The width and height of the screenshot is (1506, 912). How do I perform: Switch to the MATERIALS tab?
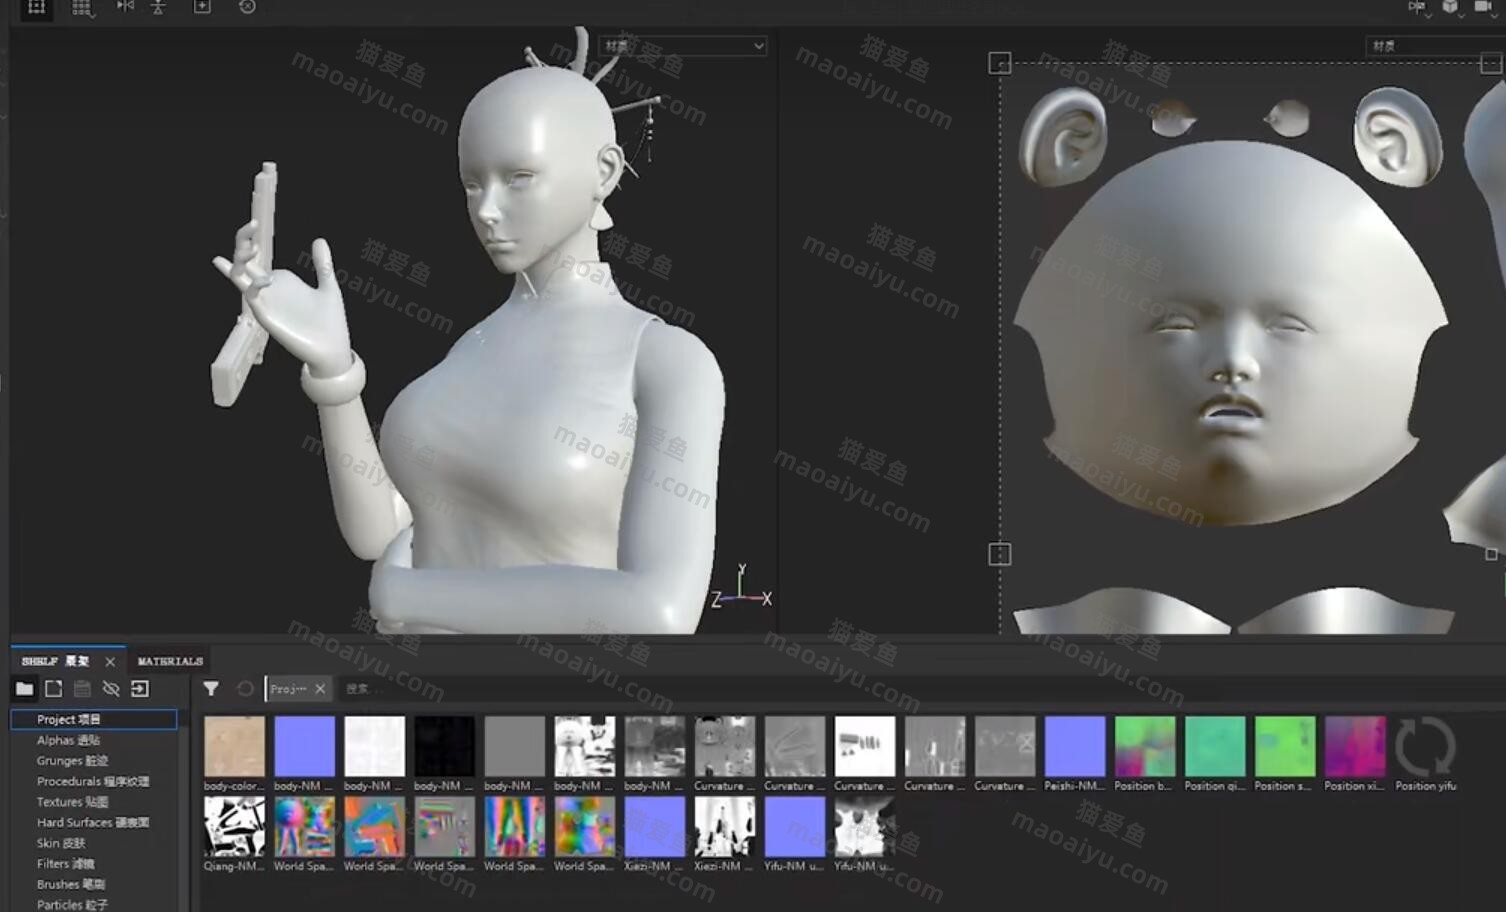pyautogui.click(x=170, y=661)
